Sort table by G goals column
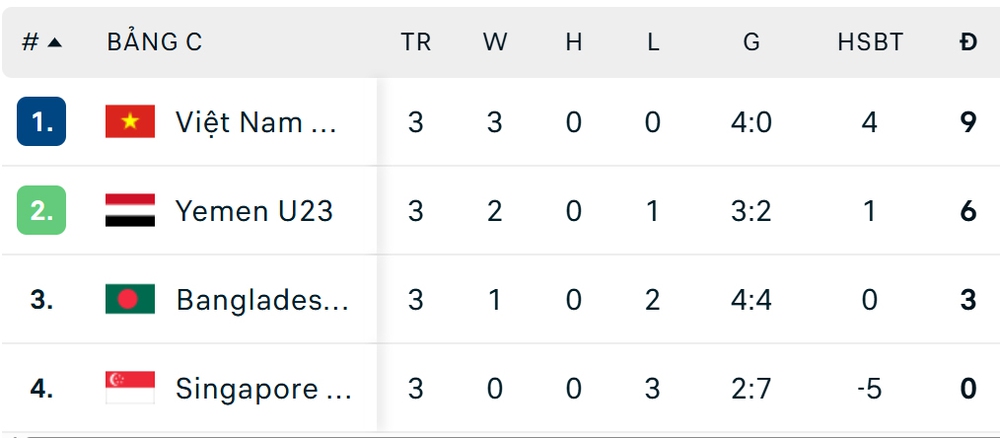Viewport: 1000px width, 438px height. [x=751, y=42]
